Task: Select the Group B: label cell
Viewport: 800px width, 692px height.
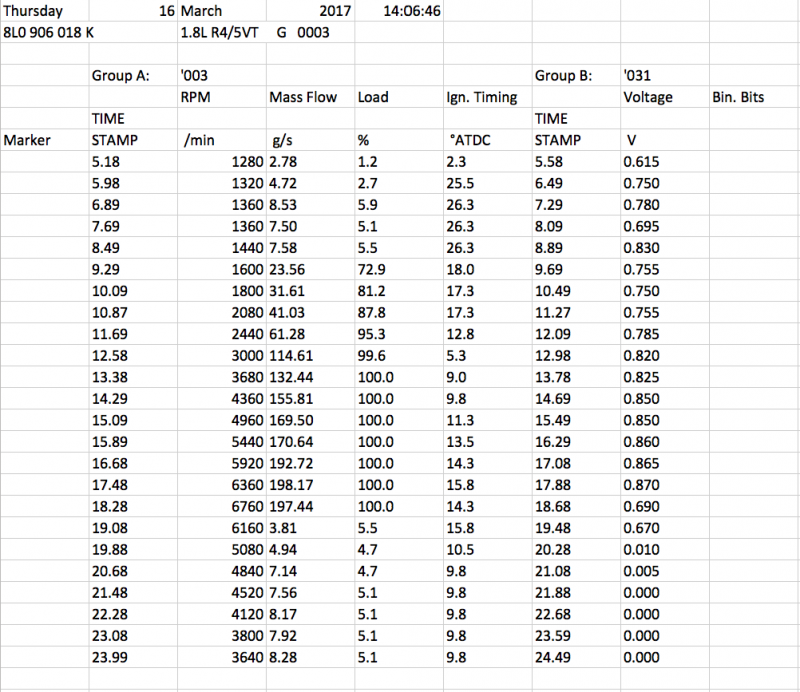Action: point(565,75)
